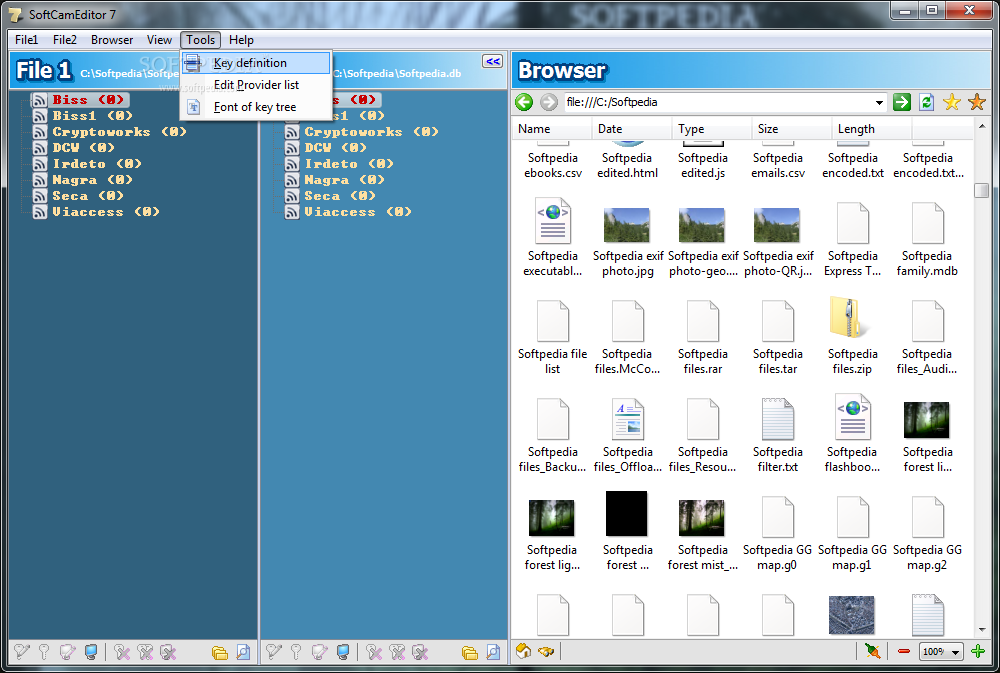Image resolution: width=1000 pixels, height=673 pixels.
Task: Click the home icon in Browser bottom bar
Action: click(x=523, y=651)
